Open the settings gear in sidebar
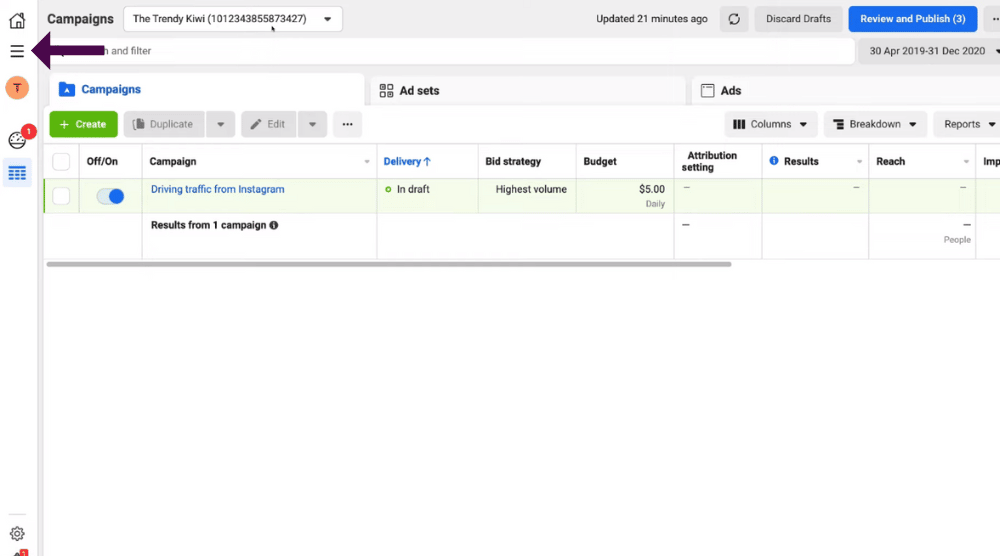This screenshot has height=556, width=1000. tap(17, 533)
